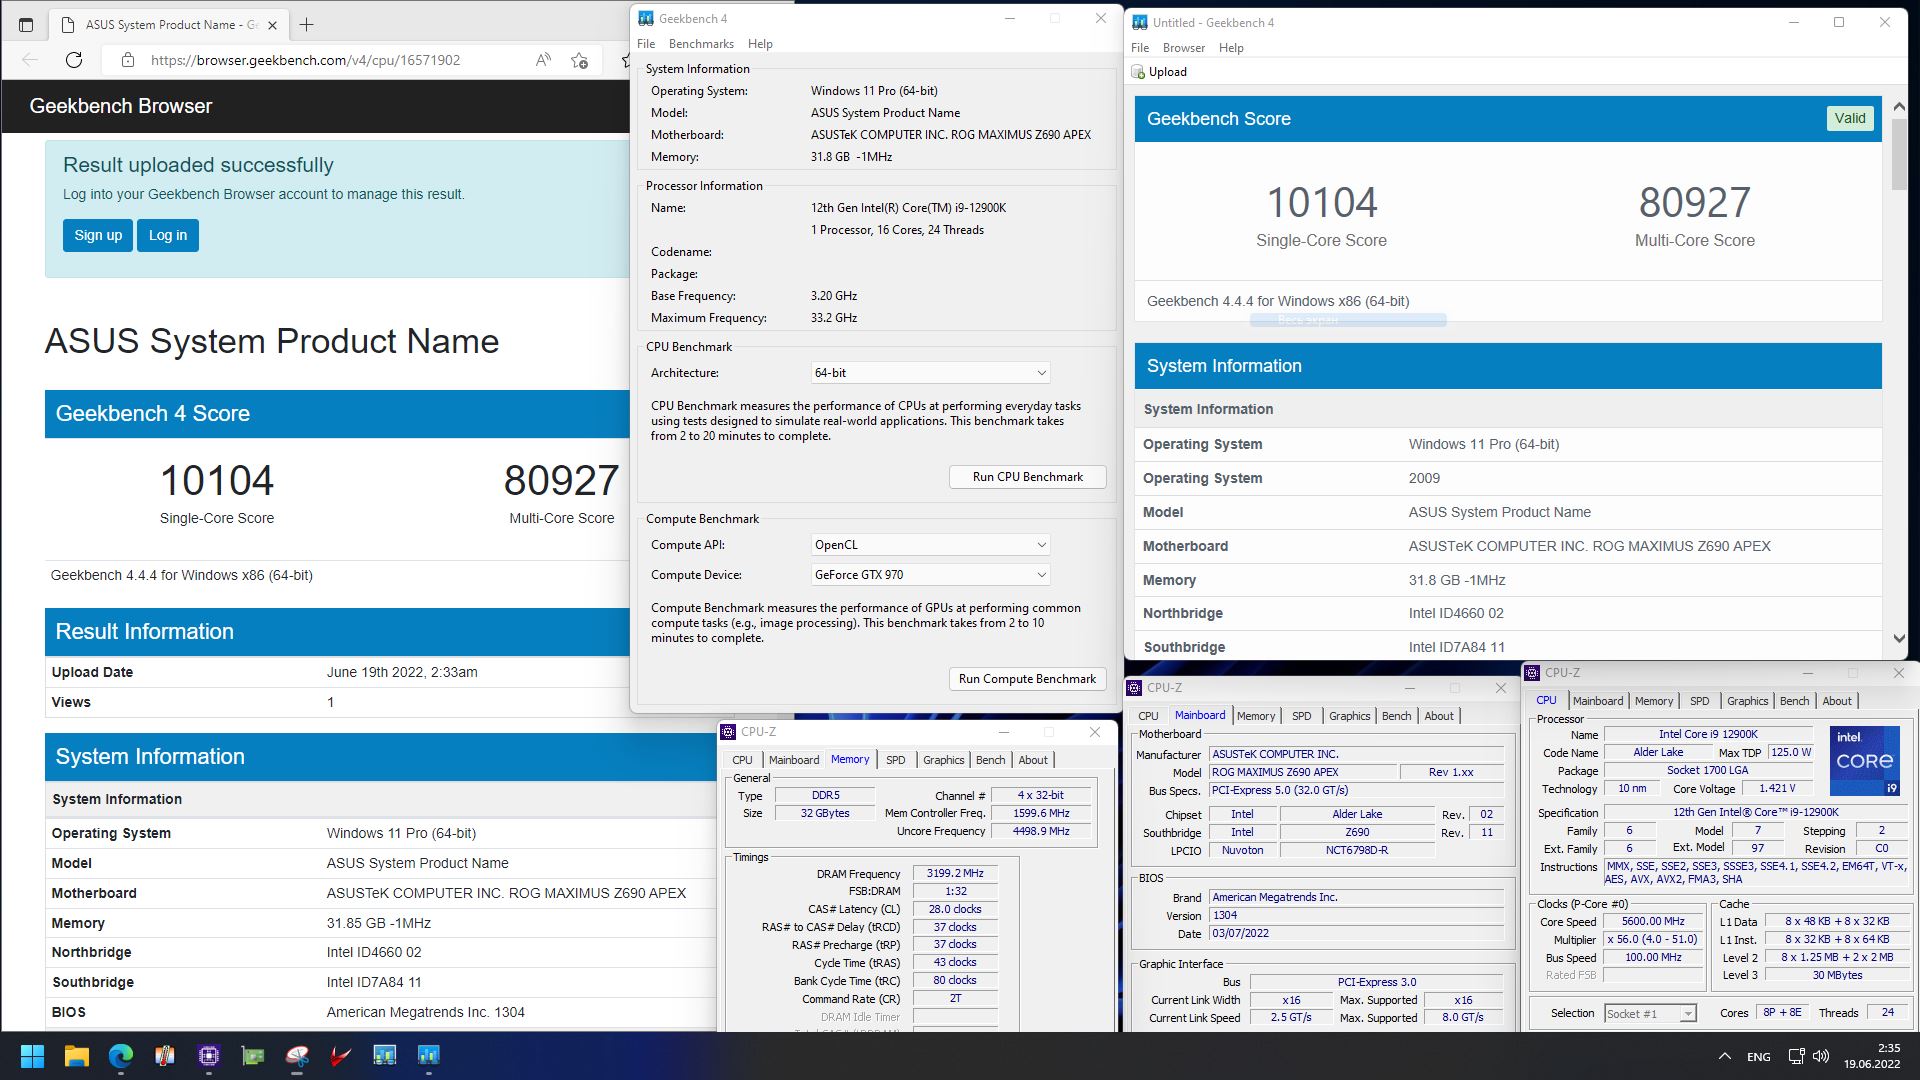This screenshot has width=1920, height=1080.
Task: Open Windows Start menu
Action: (32, 1055)
